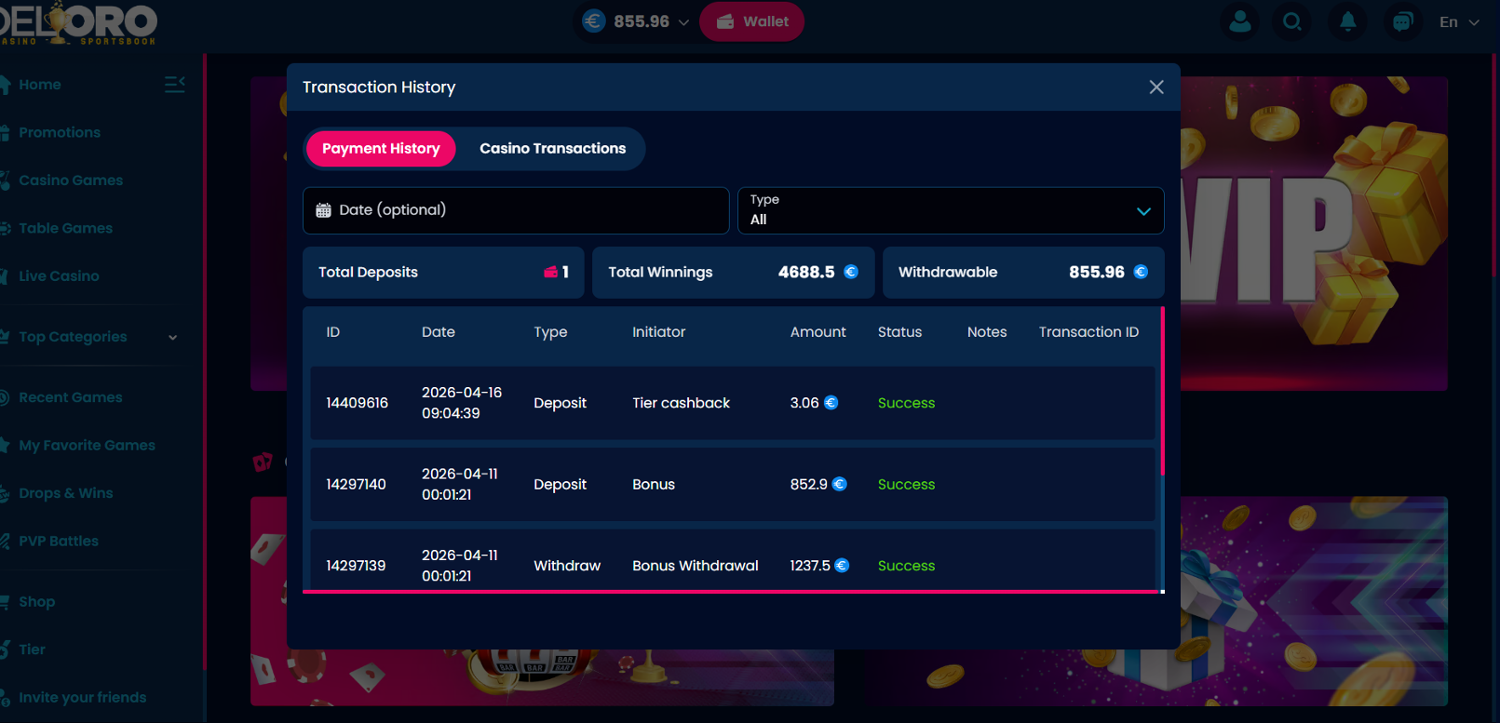The height and width of the screenshot is (723, 1500).
Task: Click transaction ID 14297139
Action: [356, 565]
